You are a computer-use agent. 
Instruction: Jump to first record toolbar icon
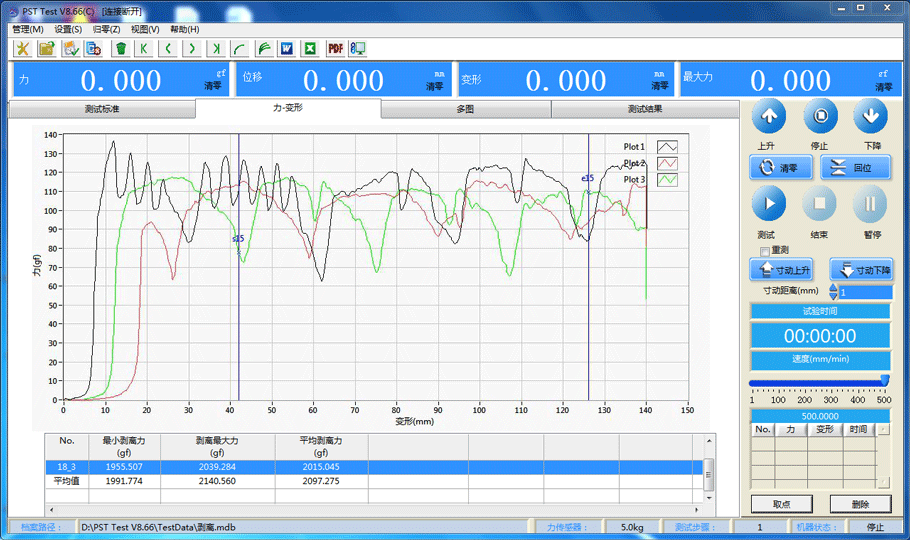pos(145,48)
